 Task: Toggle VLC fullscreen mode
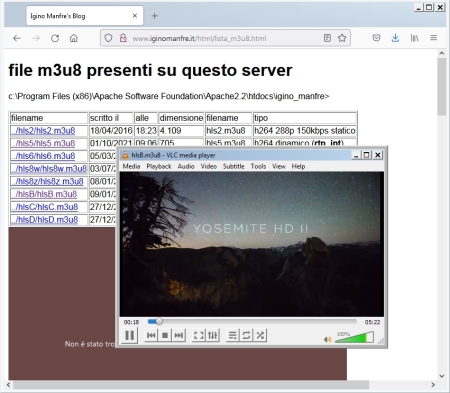coord(199,335)
